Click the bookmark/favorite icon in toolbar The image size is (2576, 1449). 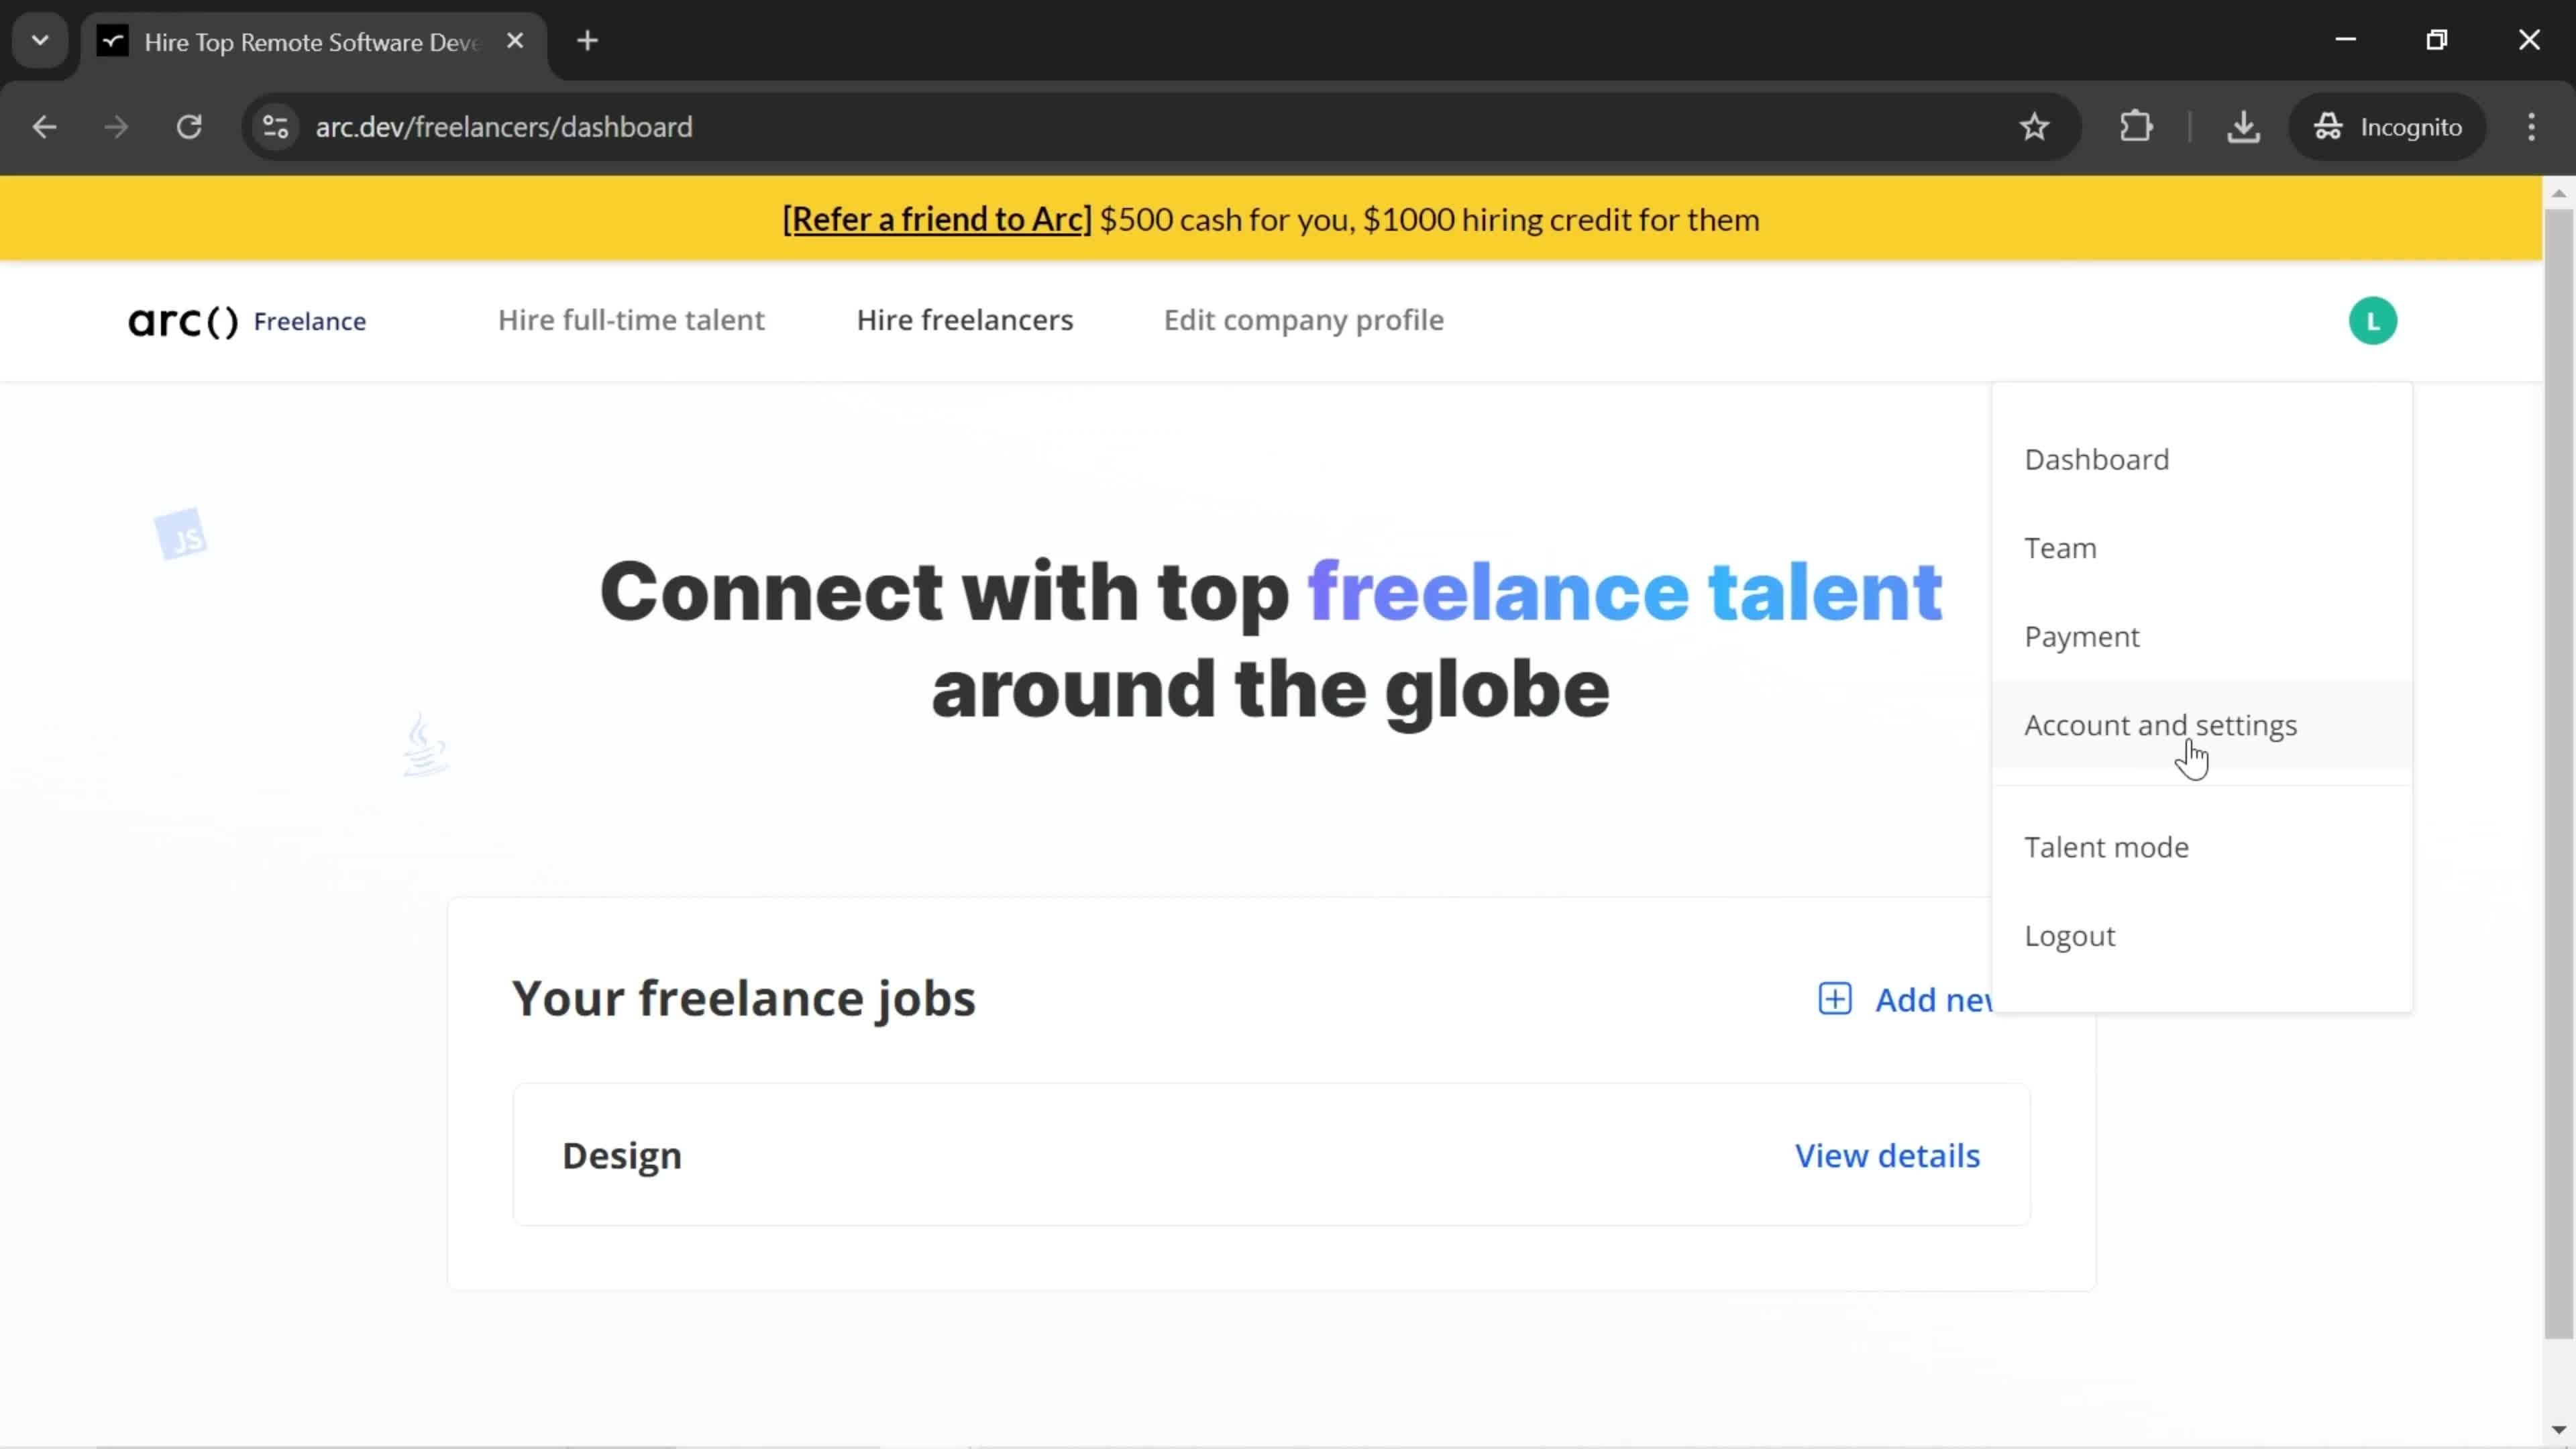tap(2038, 125)
